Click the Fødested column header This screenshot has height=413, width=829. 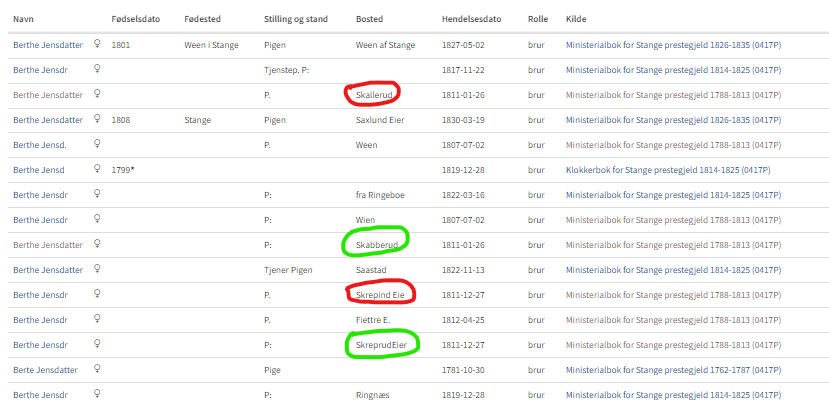point(202,19)
